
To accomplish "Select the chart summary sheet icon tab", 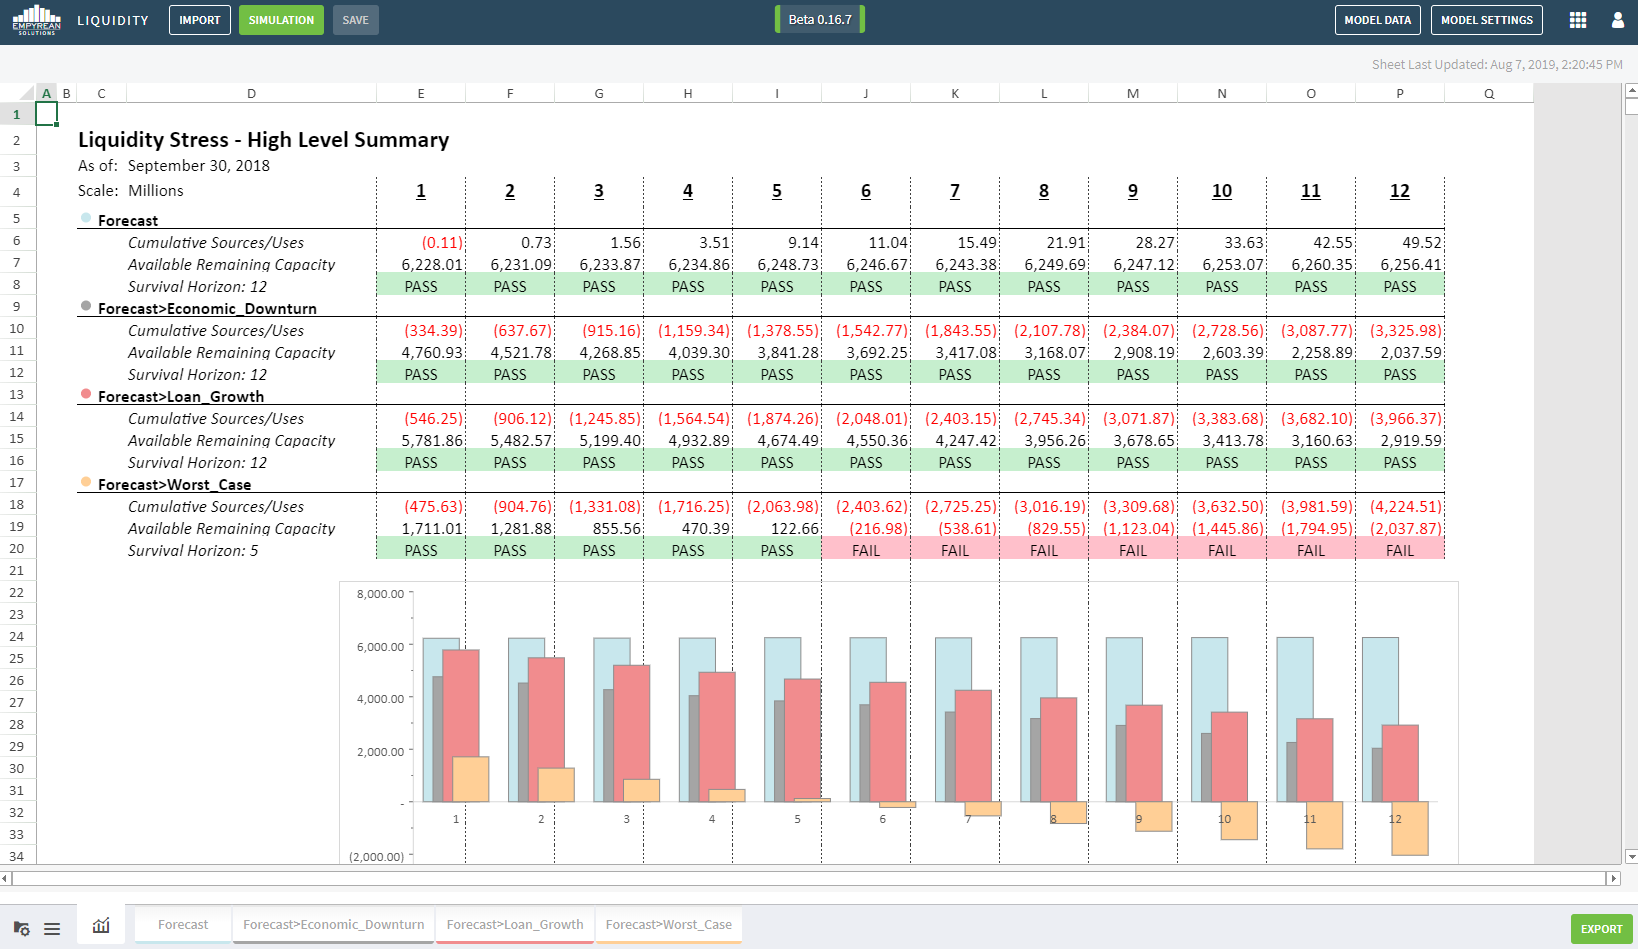I will 101,926.
